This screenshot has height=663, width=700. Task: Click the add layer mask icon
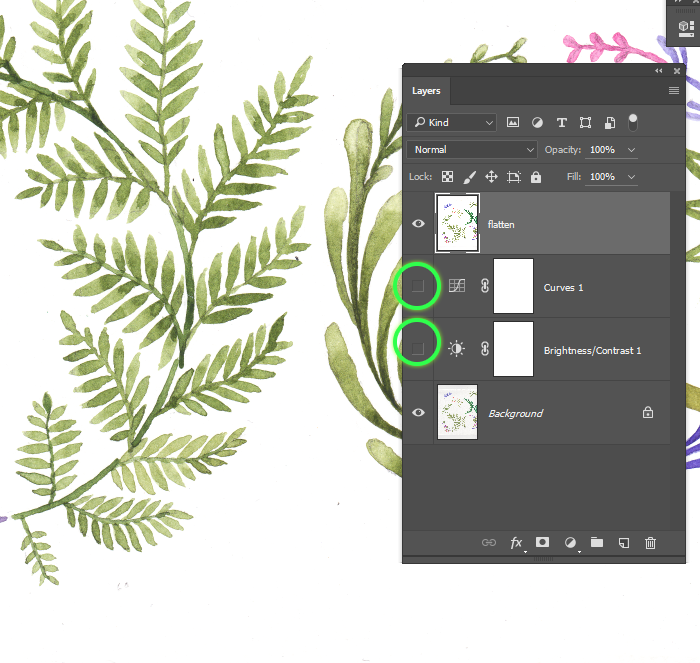pos(543,542)
